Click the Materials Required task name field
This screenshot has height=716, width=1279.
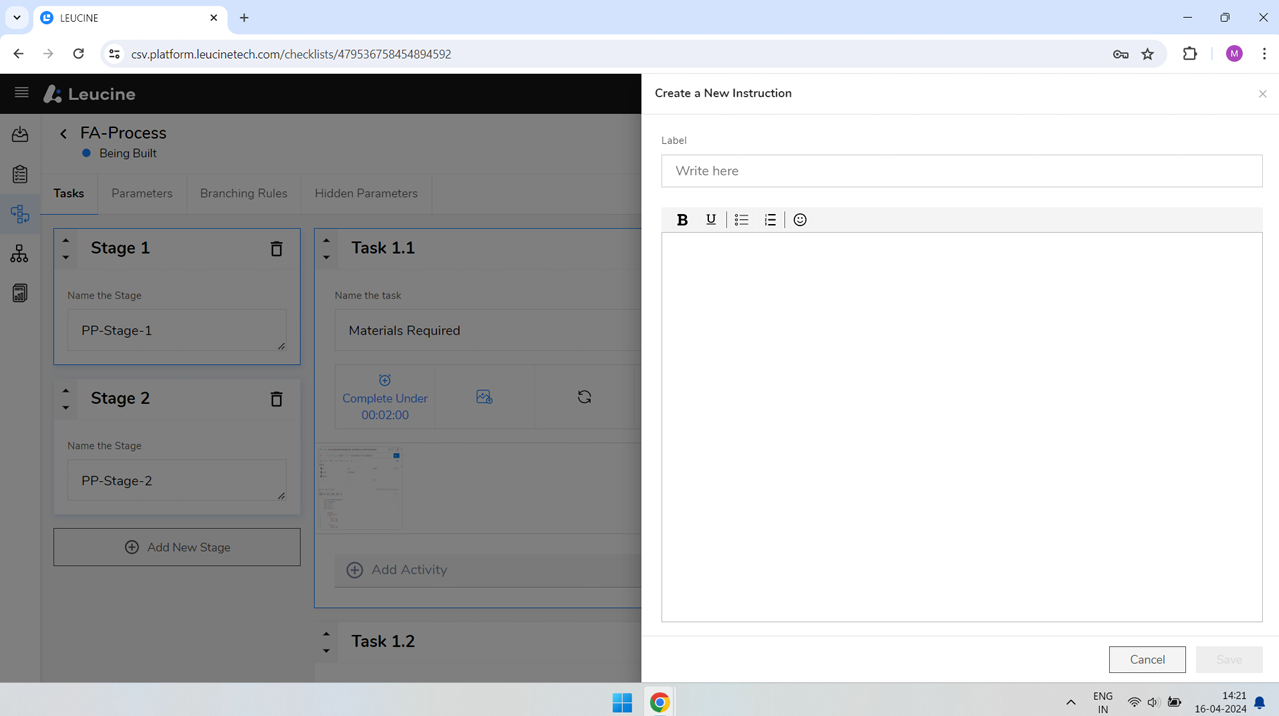[488, 330]
